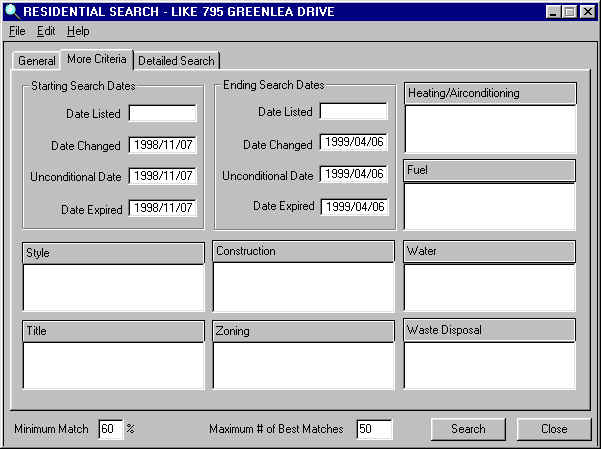Click the Close button

(x=554, y=429)
